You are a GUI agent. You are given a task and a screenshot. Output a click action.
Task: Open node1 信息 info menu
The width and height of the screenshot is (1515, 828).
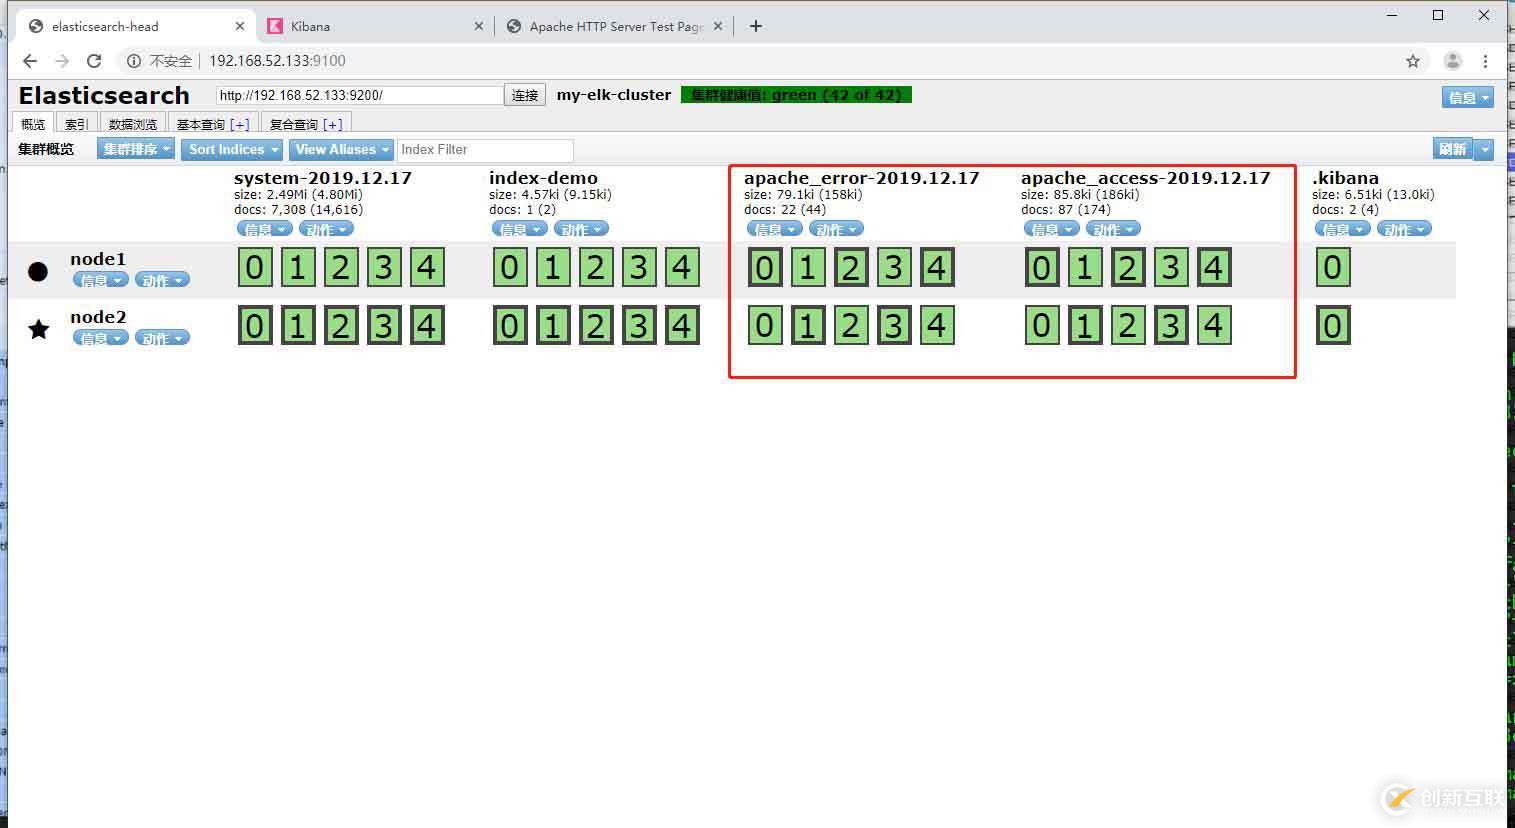tap(100, 280)
